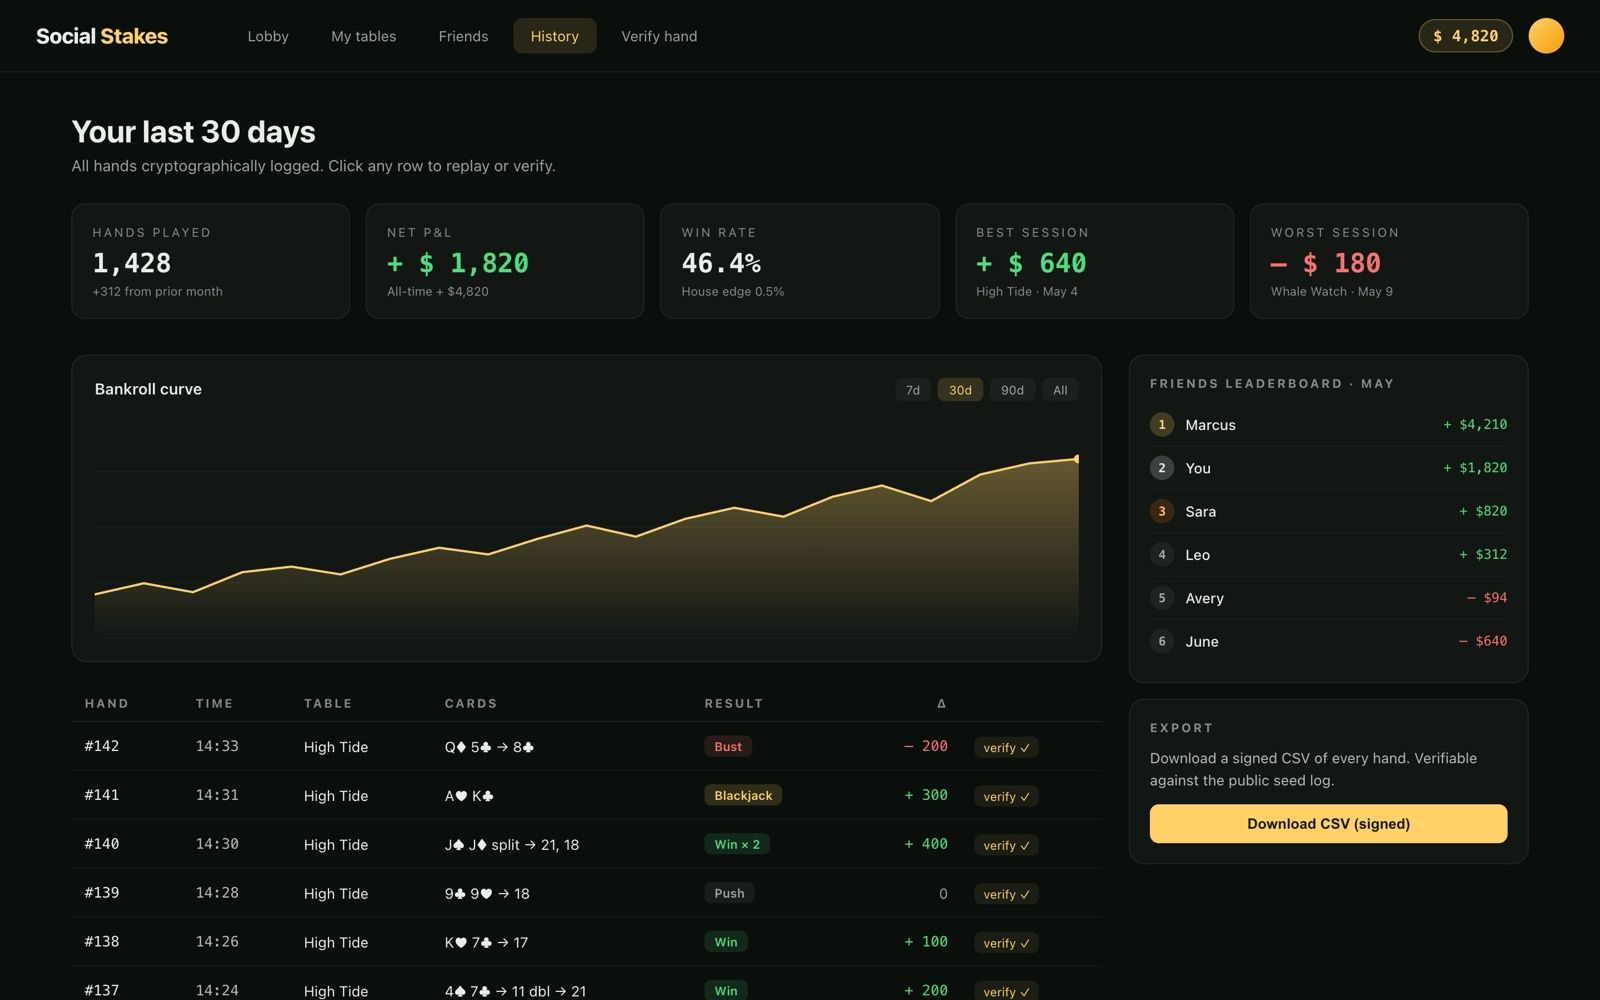
Task: Open the Best Session card
Action: pos(1094,261)
